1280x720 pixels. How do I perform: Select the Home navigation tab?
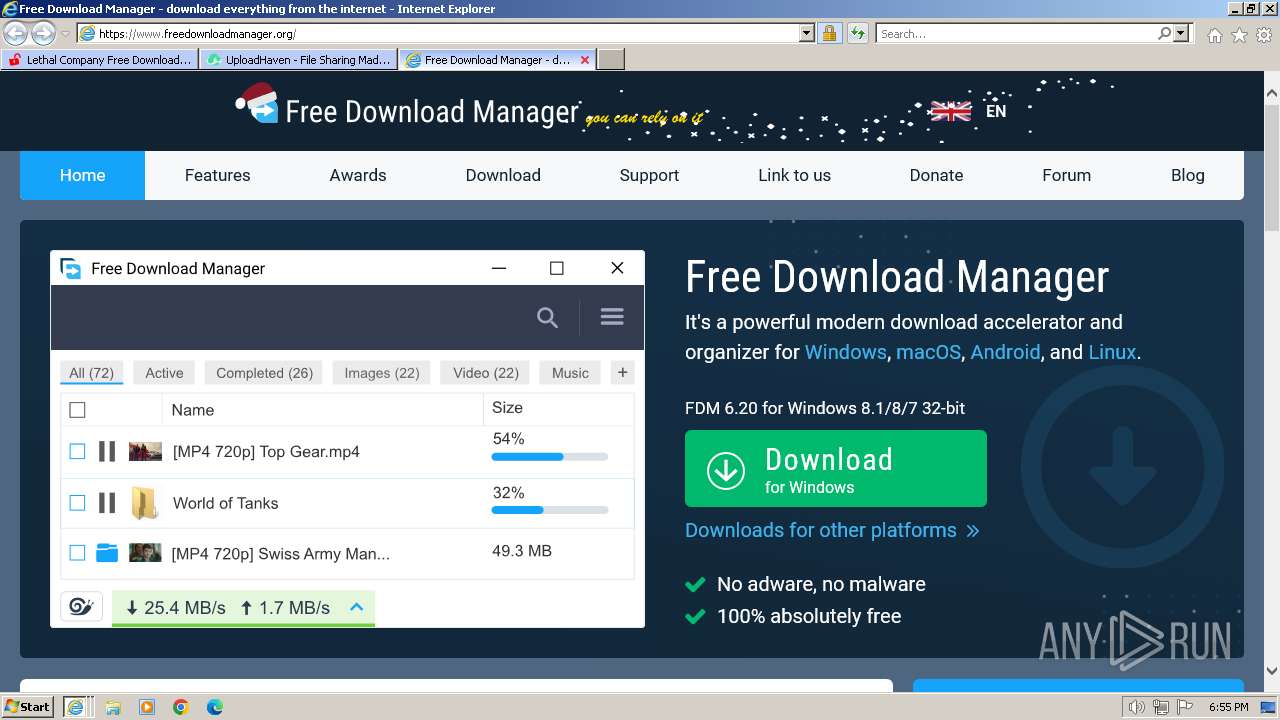(82, 175)
